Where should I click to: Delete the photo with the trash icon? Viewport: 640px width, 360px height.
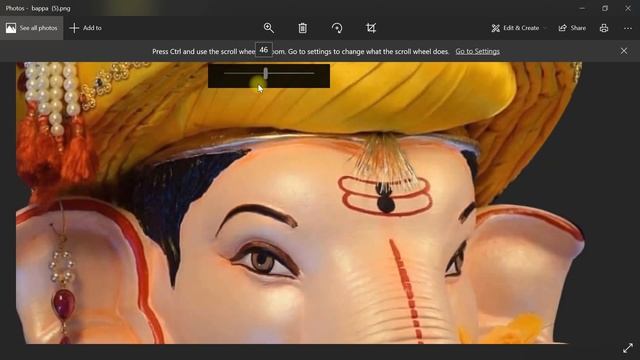pyautogui.click(x=302, y=28)
